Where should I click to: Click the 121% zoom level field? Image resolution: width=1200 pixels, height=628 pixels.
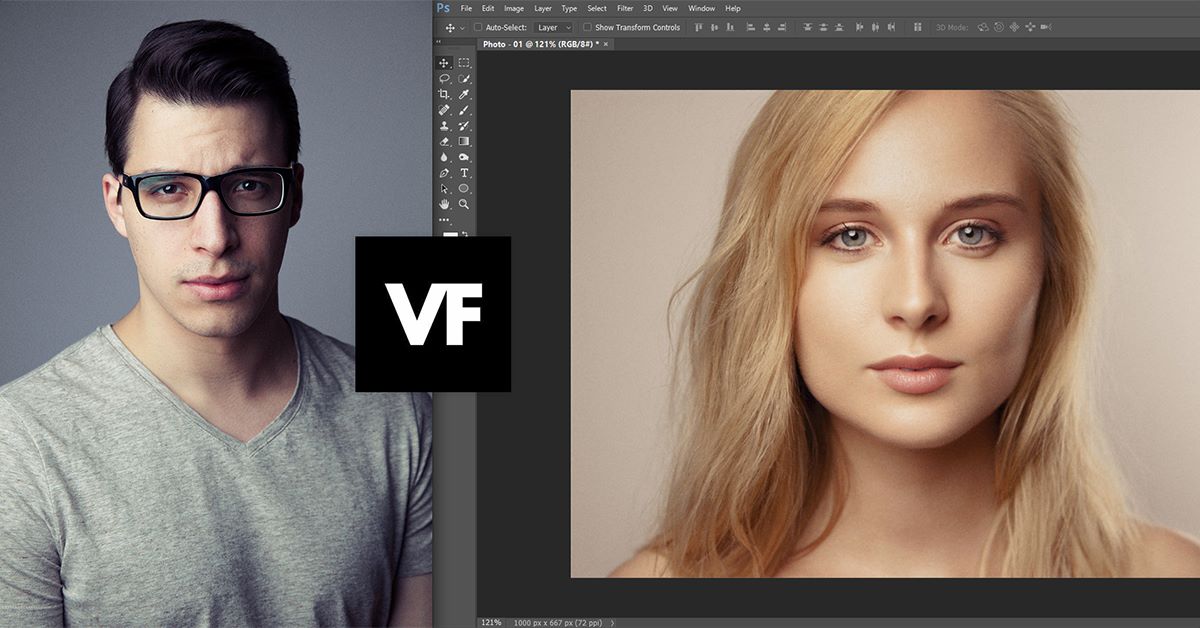click(491, 622)
